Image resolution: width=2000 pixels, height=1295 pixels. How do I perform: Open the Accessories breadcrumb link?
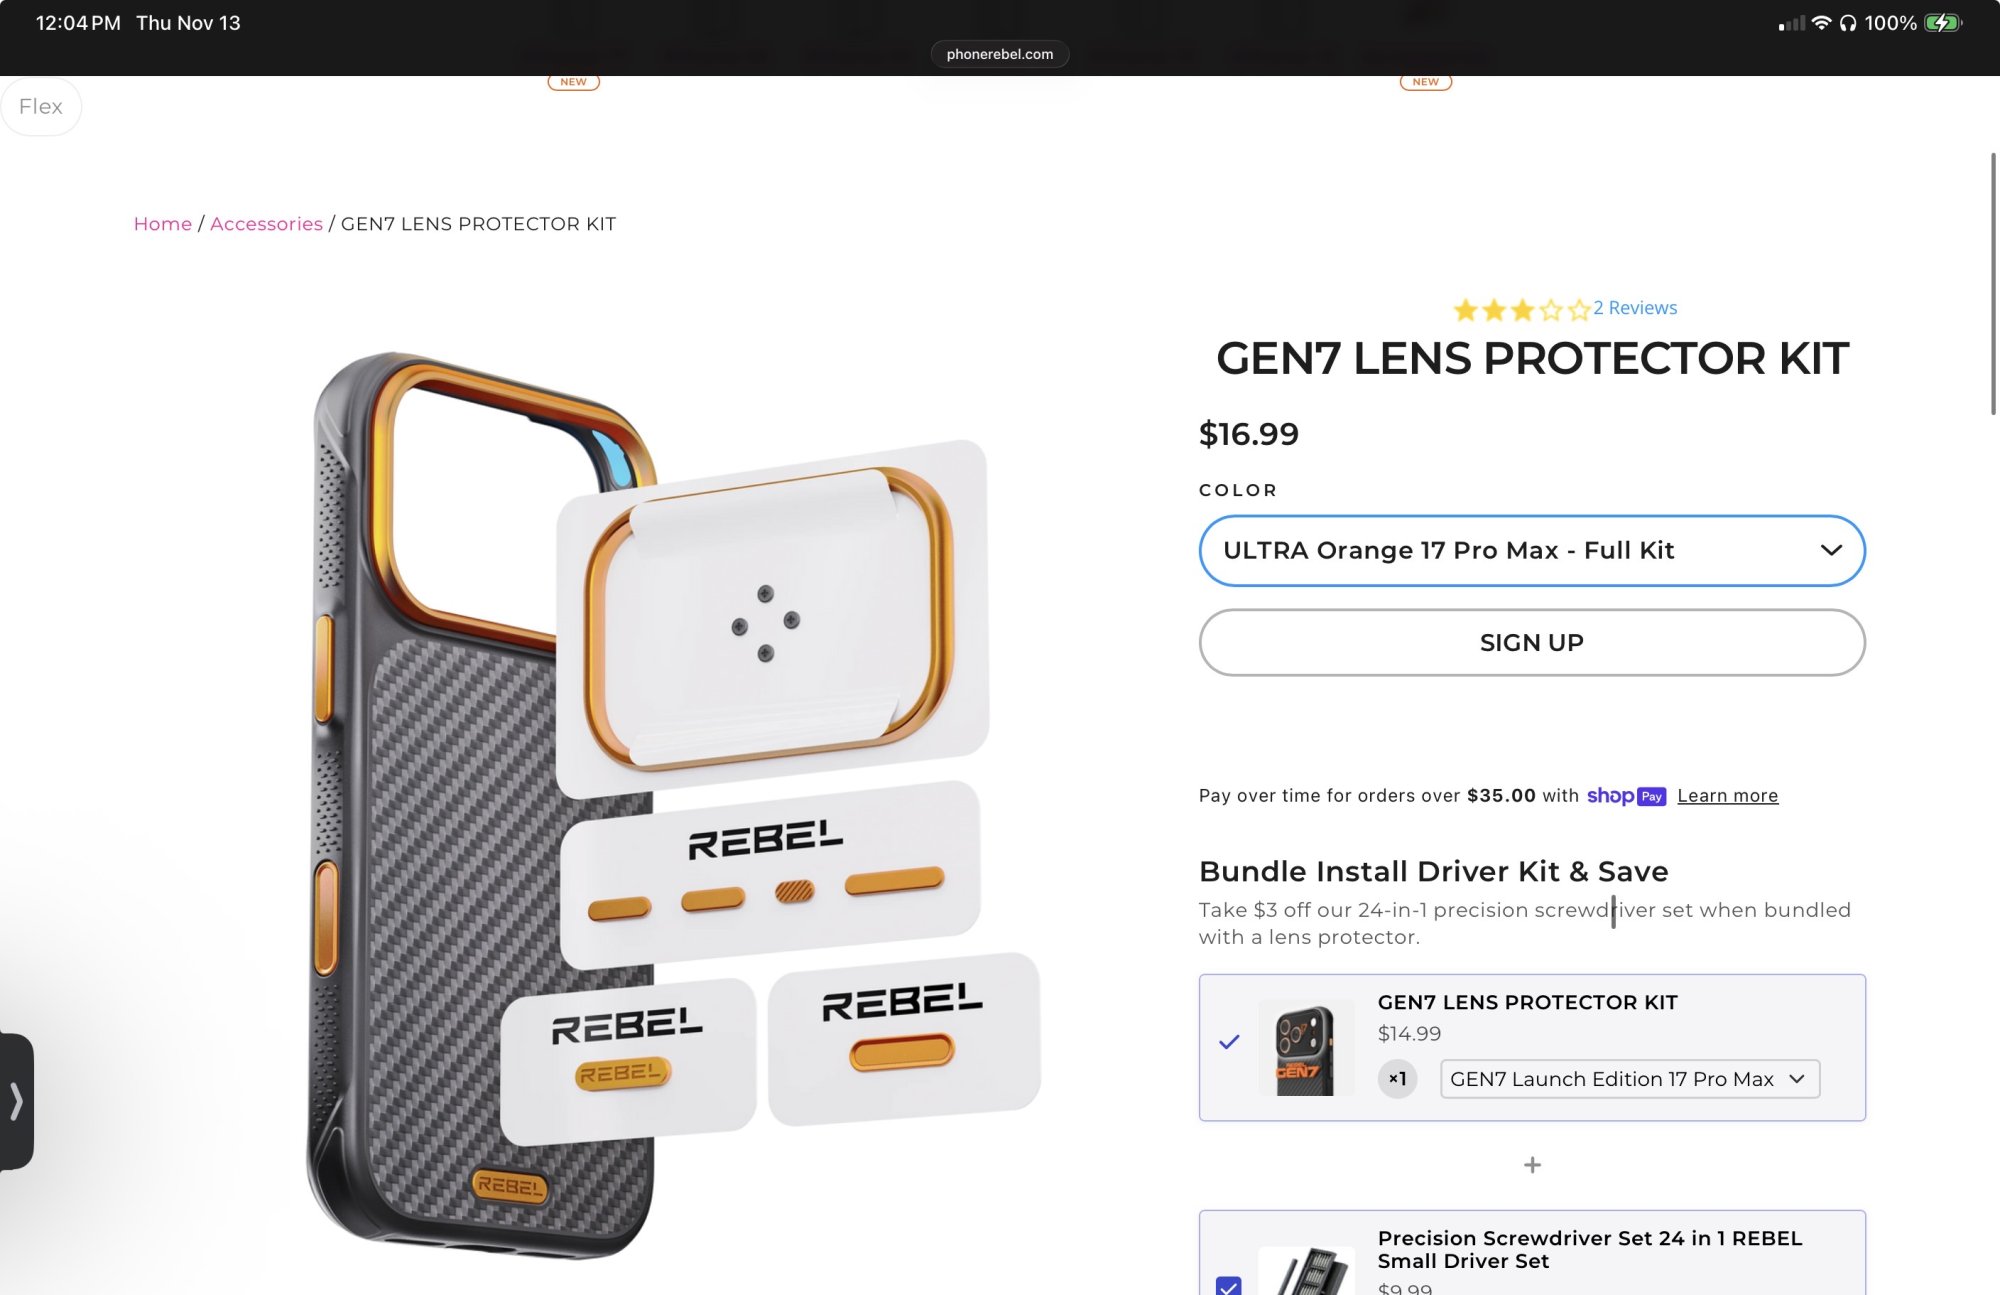click(x=266, y=224)
